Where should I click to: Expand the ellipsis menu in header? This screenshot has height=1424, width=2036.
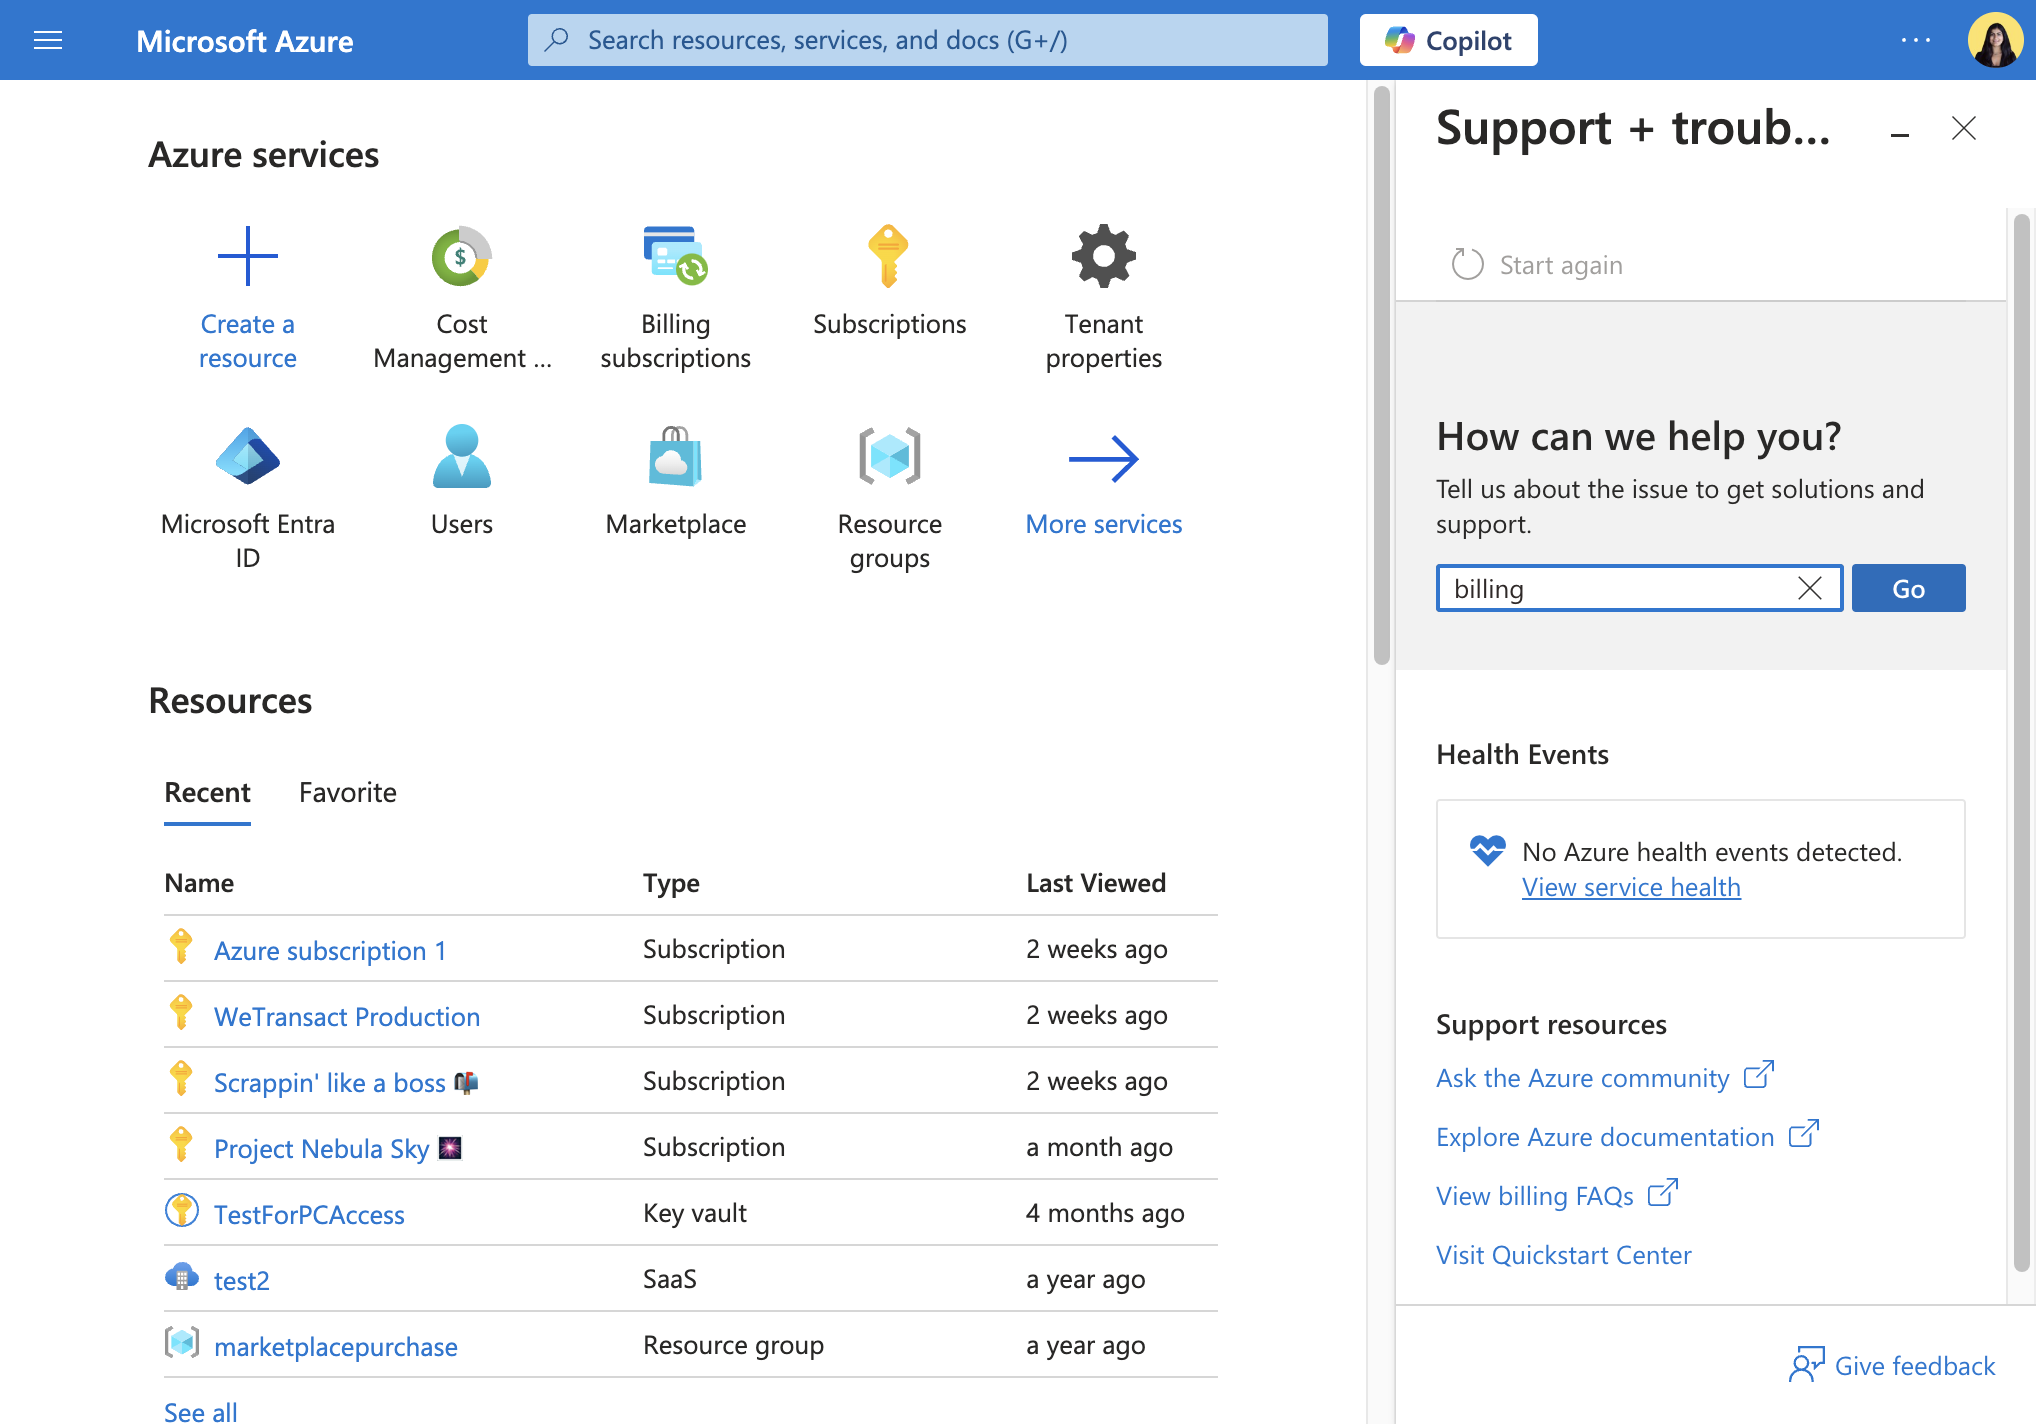[1916, 40]
